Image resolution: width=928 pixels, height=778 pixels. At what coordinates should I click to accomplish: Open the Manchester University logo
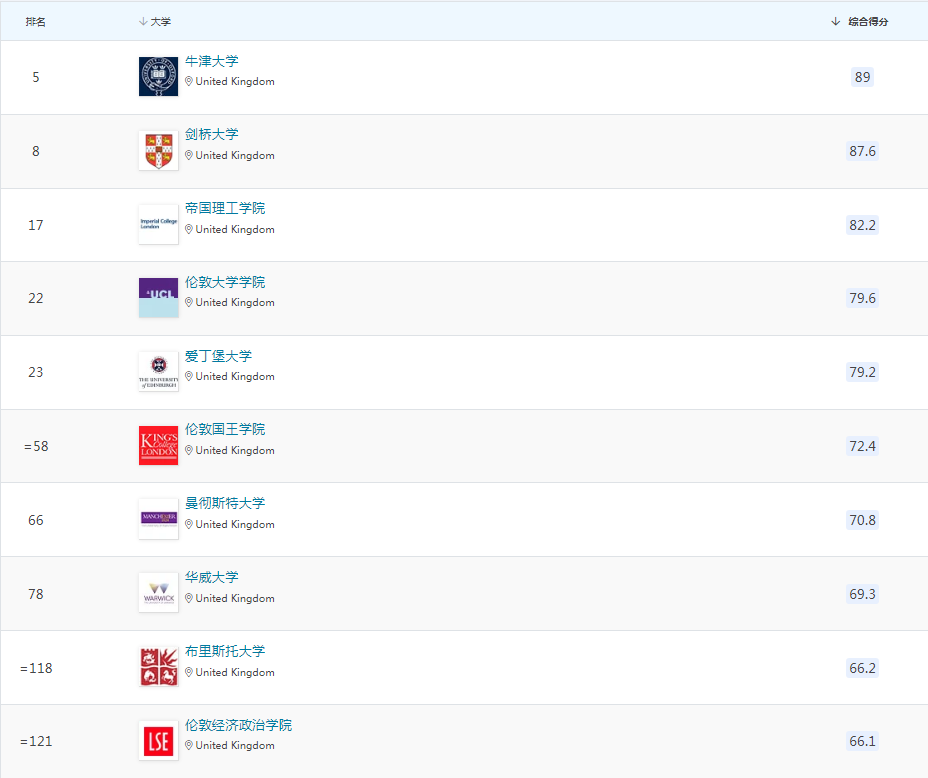click(x=158, y=519)
